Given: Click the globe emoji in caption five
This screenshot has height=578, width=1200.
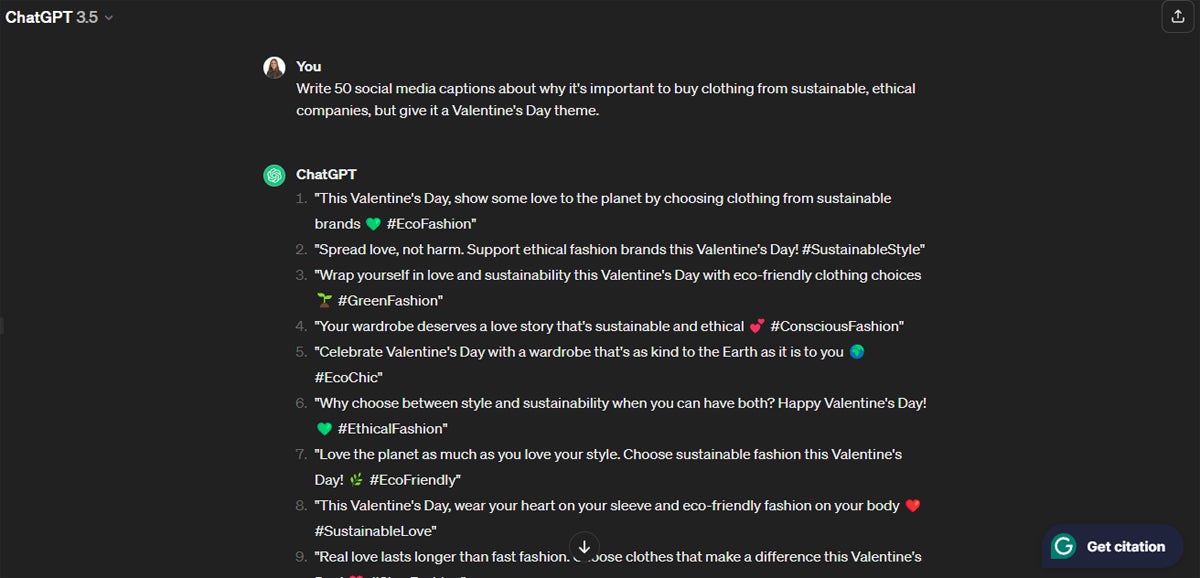Looking at the screenshot, I should click(x=857, y=352).
